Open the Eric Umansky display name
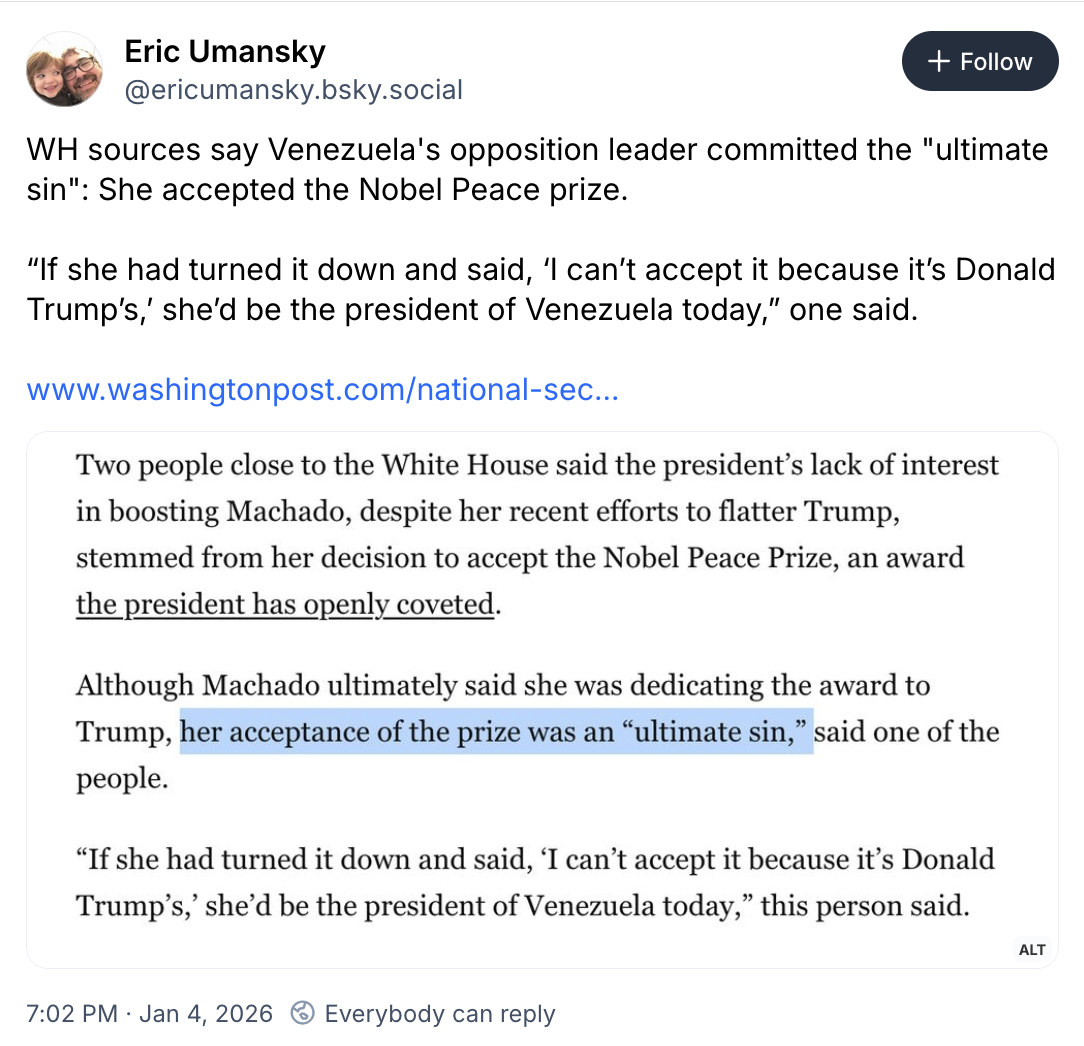This screenshot has height=1046, width=1084. (225, 51)
